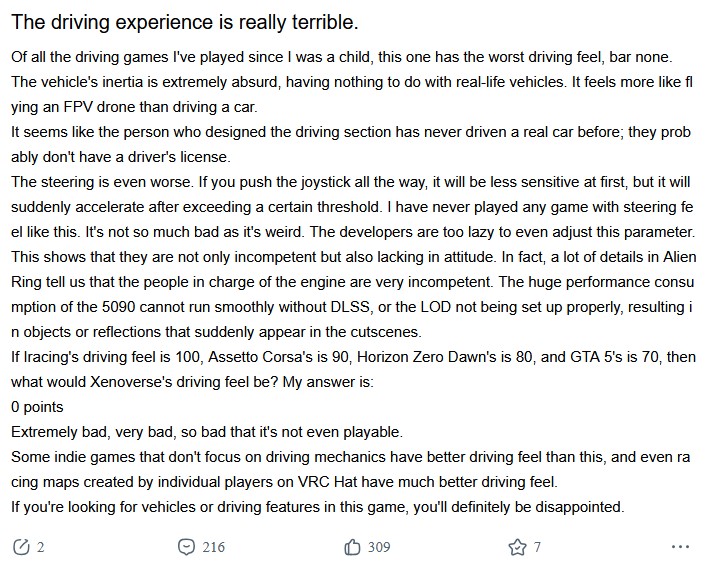This screenshot has width=719, height=579.
Task: Click the favorites count 7
Action: (537, 547)
